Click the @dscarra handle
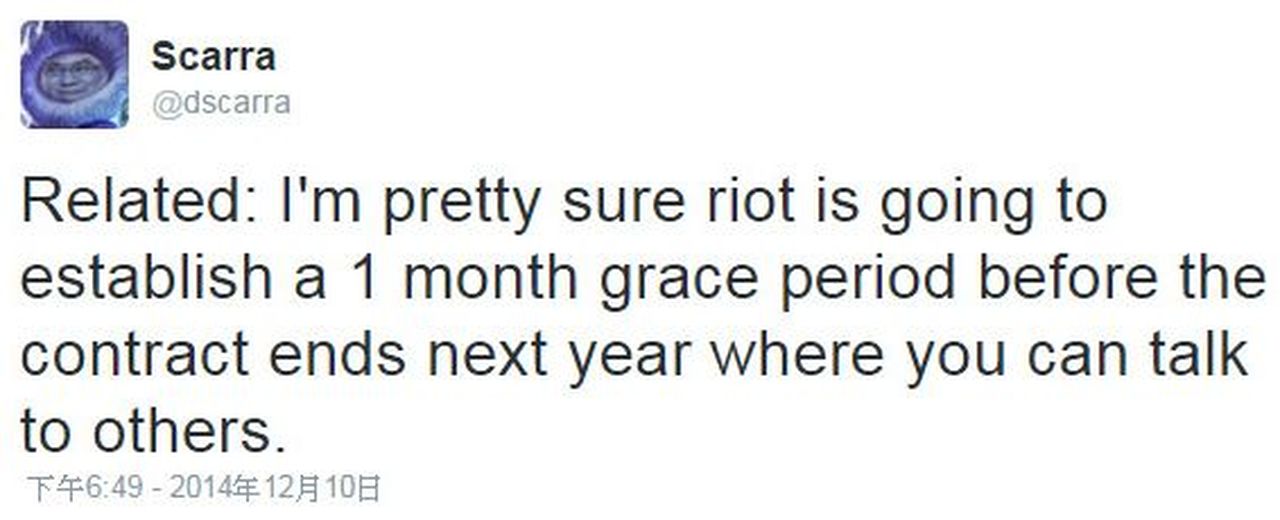 click(x=221, y=102)
